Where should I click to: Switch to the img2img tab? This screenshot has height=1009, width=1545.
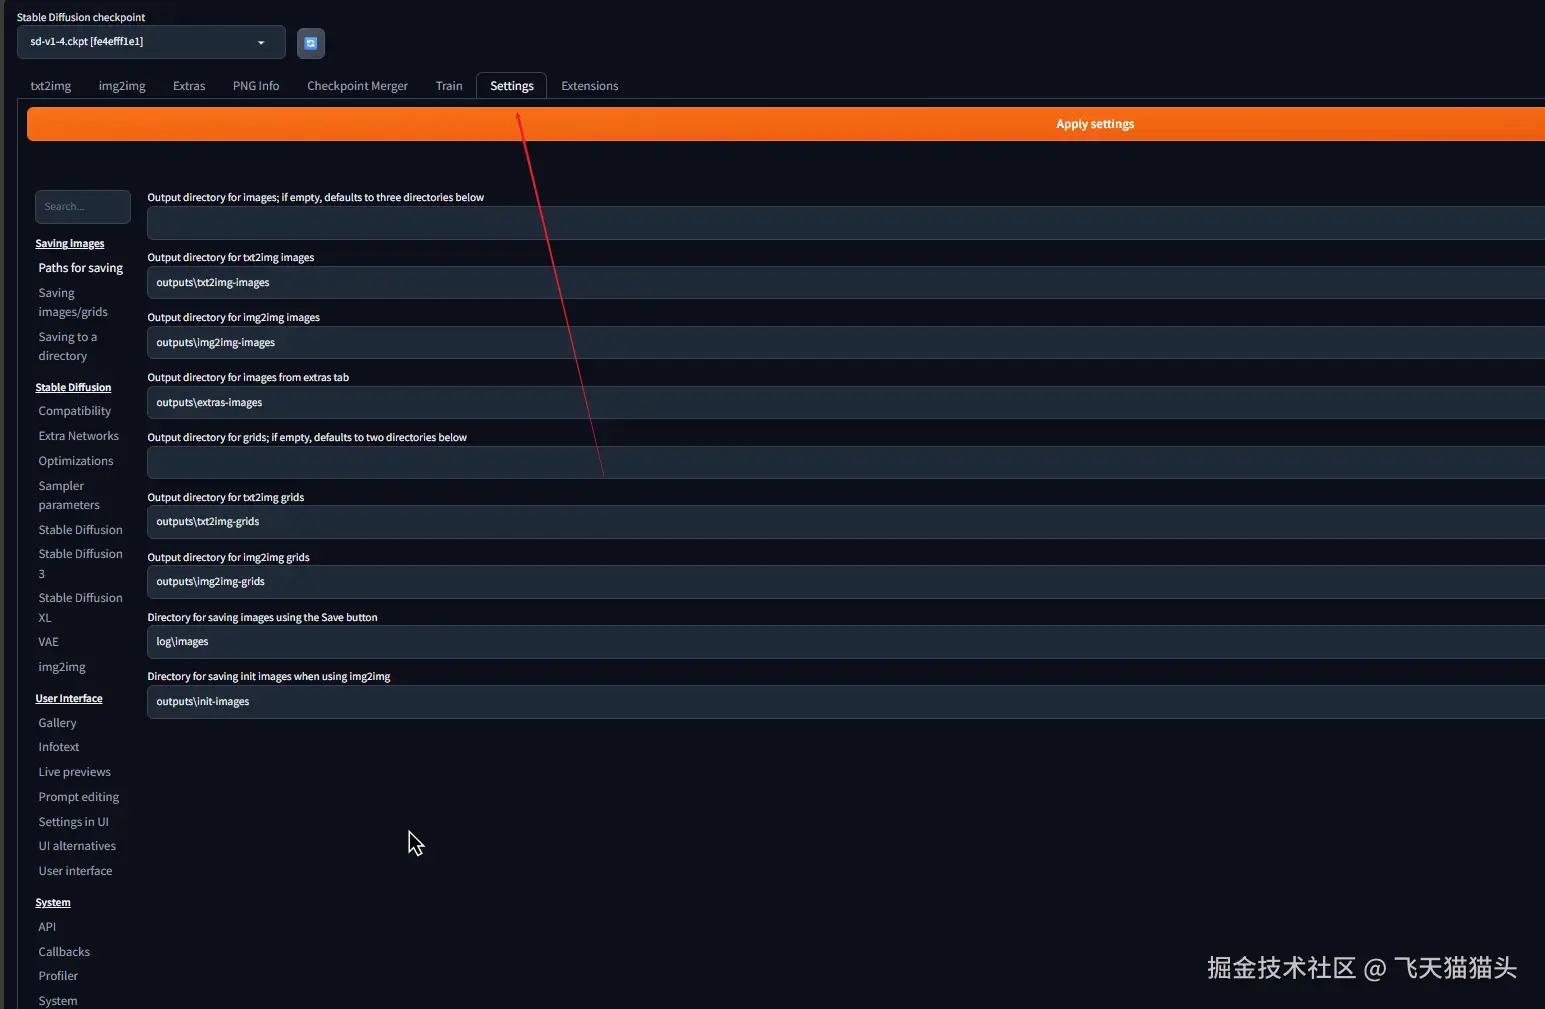coord(122,86)
